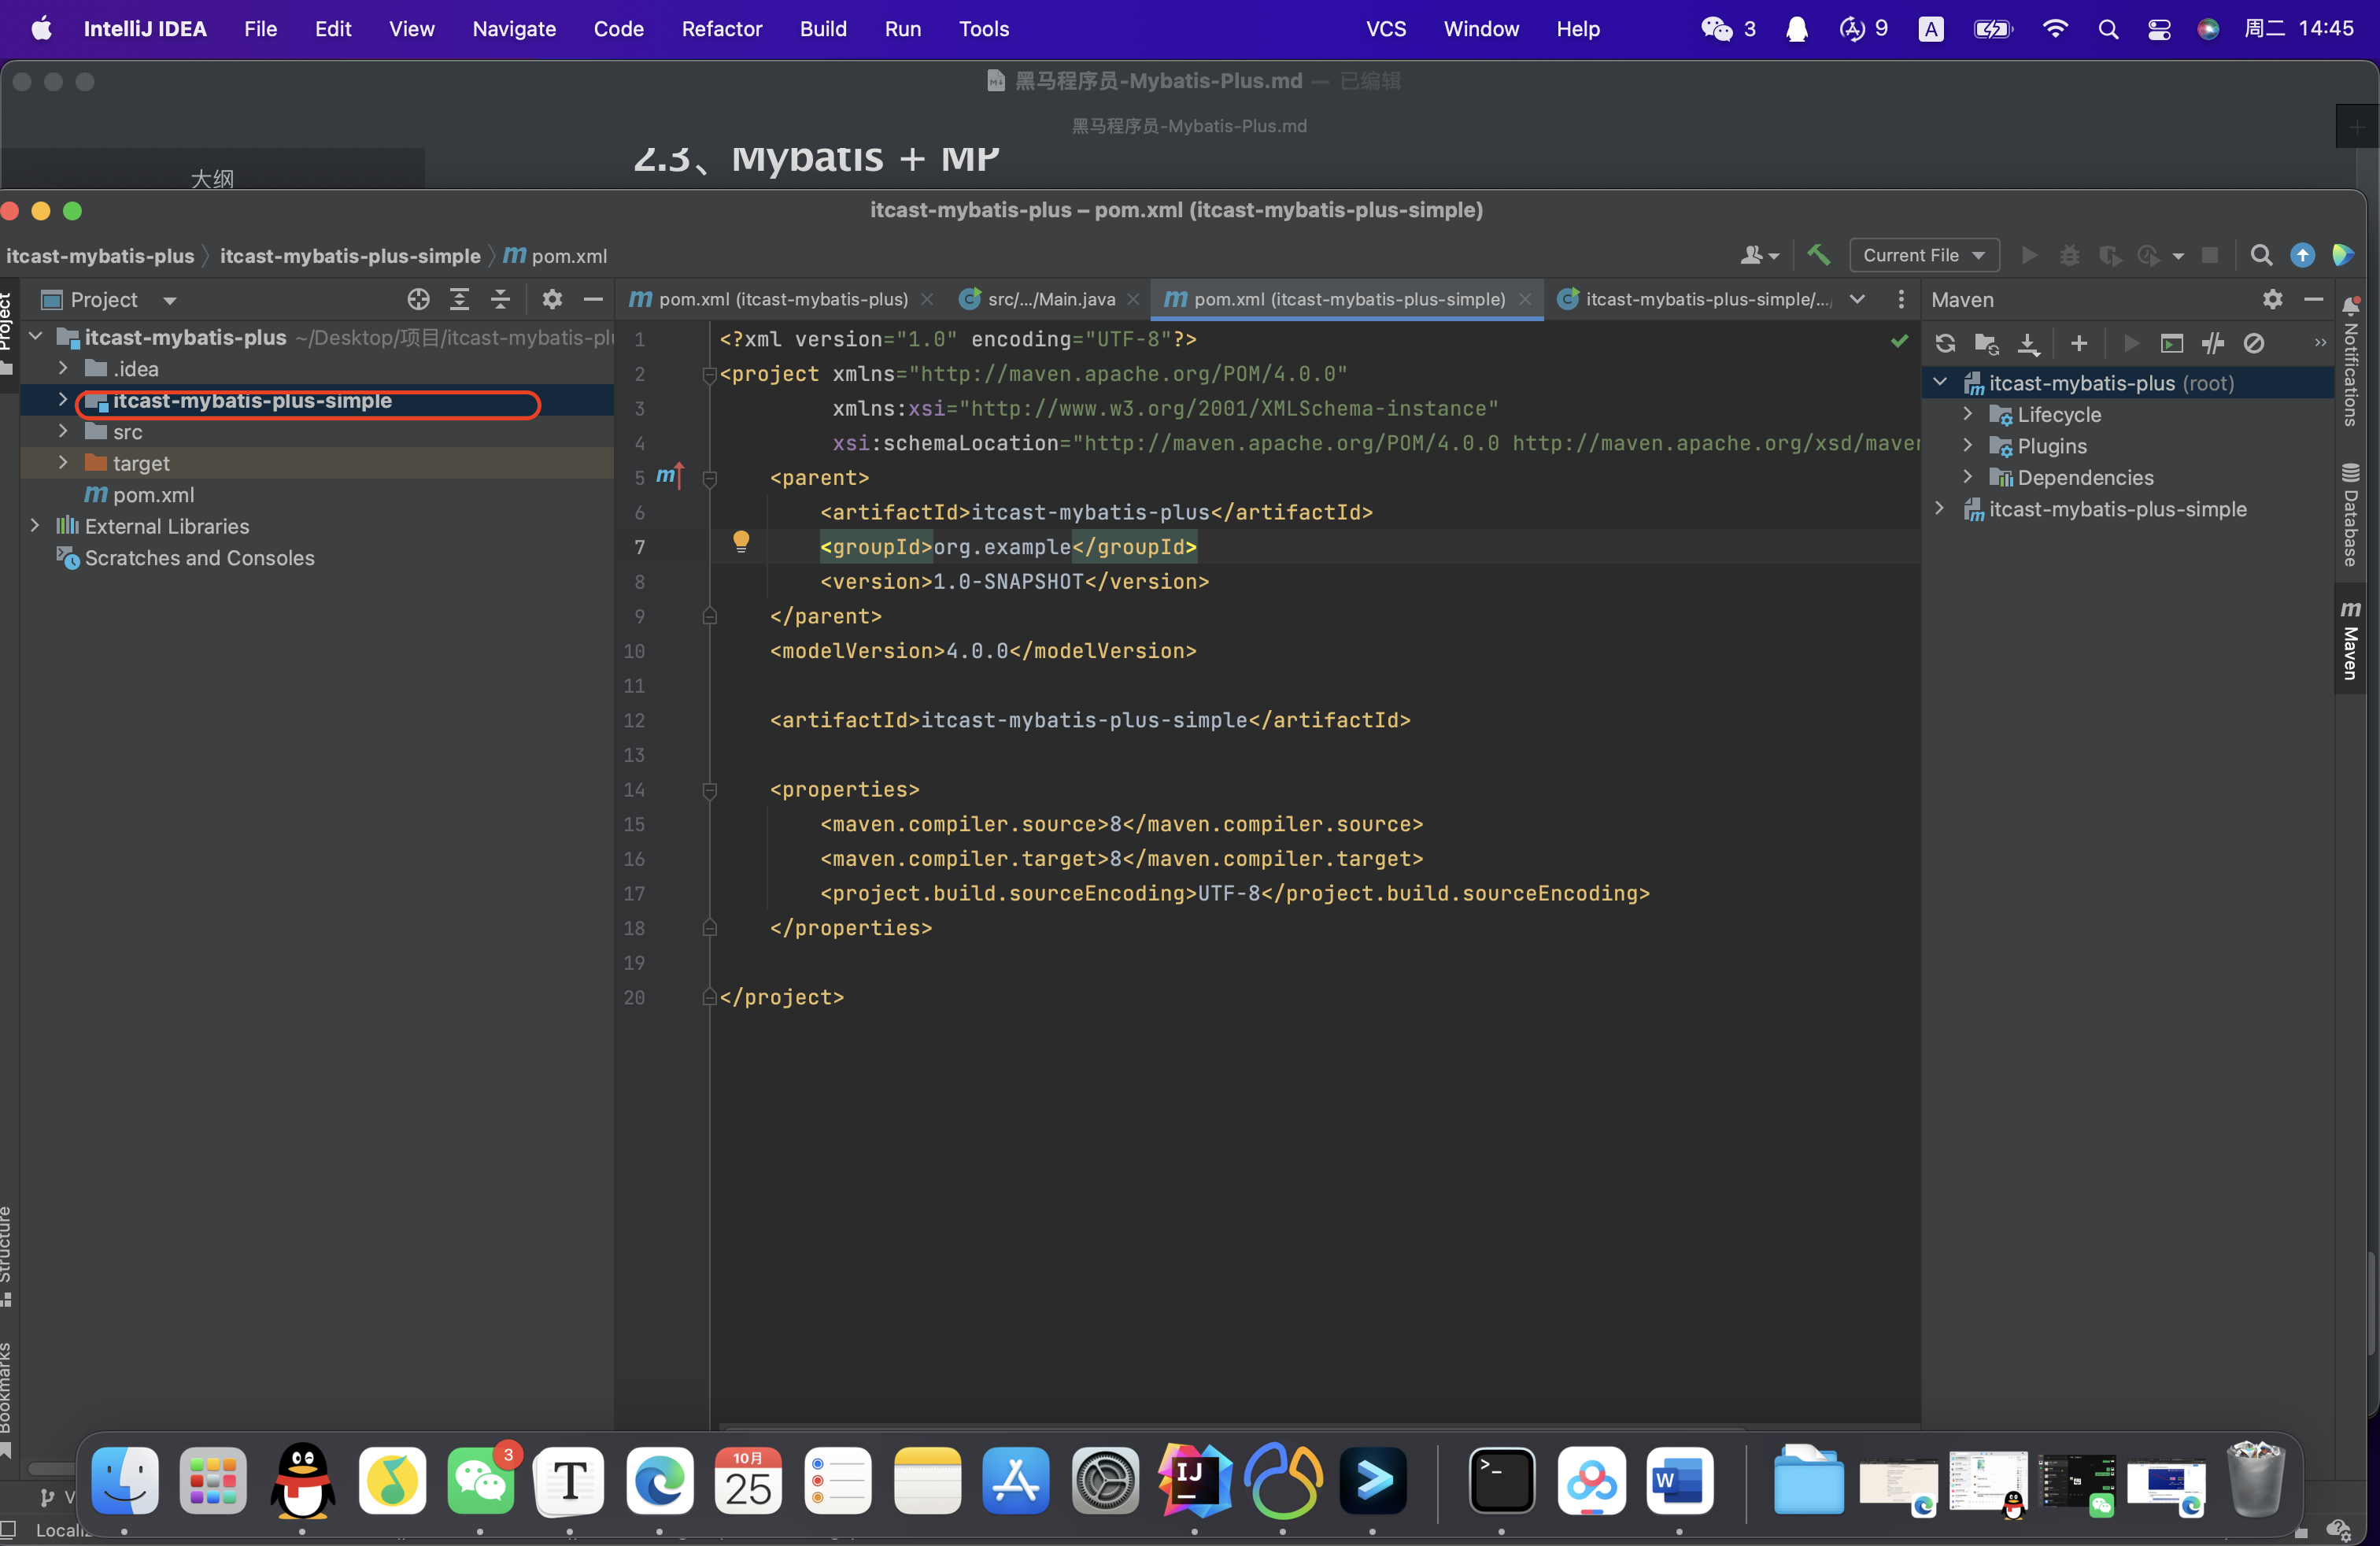Click Collapse All icon in Project panel

(x=501, y=299)
